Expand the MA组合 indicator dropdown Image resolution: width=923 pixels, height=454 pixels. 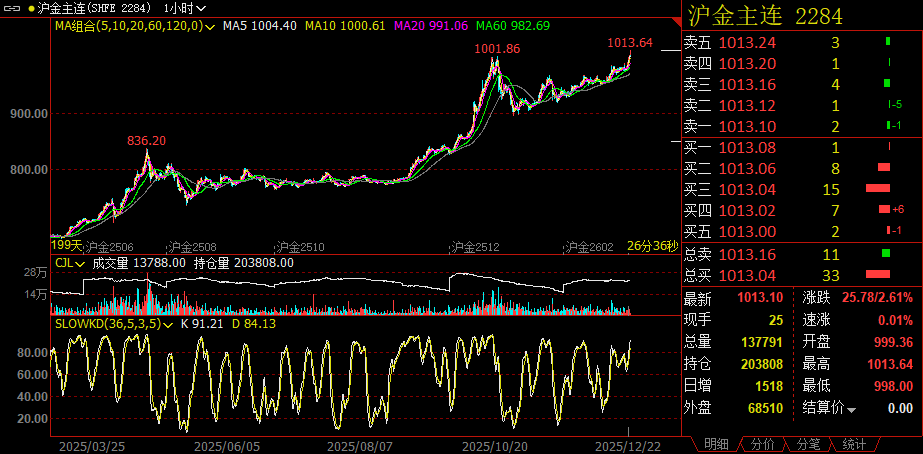[x=210, y=25]
